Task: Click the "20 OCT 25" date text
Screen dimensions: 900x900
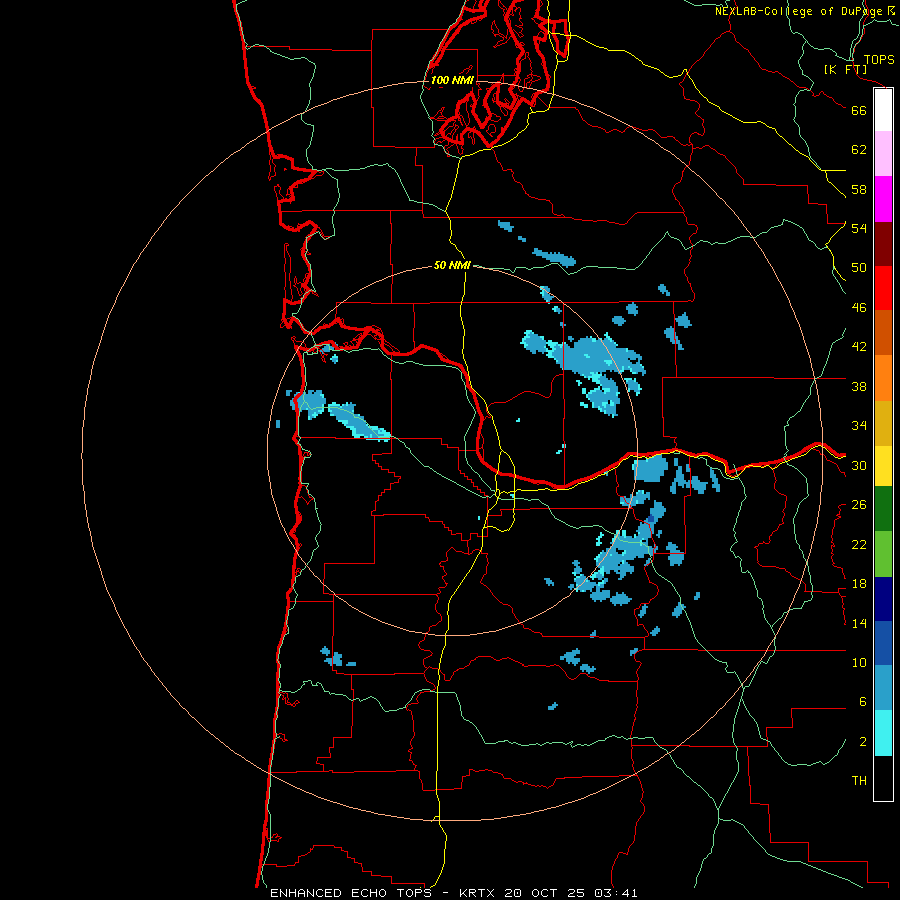Action: tap(545, 893)
